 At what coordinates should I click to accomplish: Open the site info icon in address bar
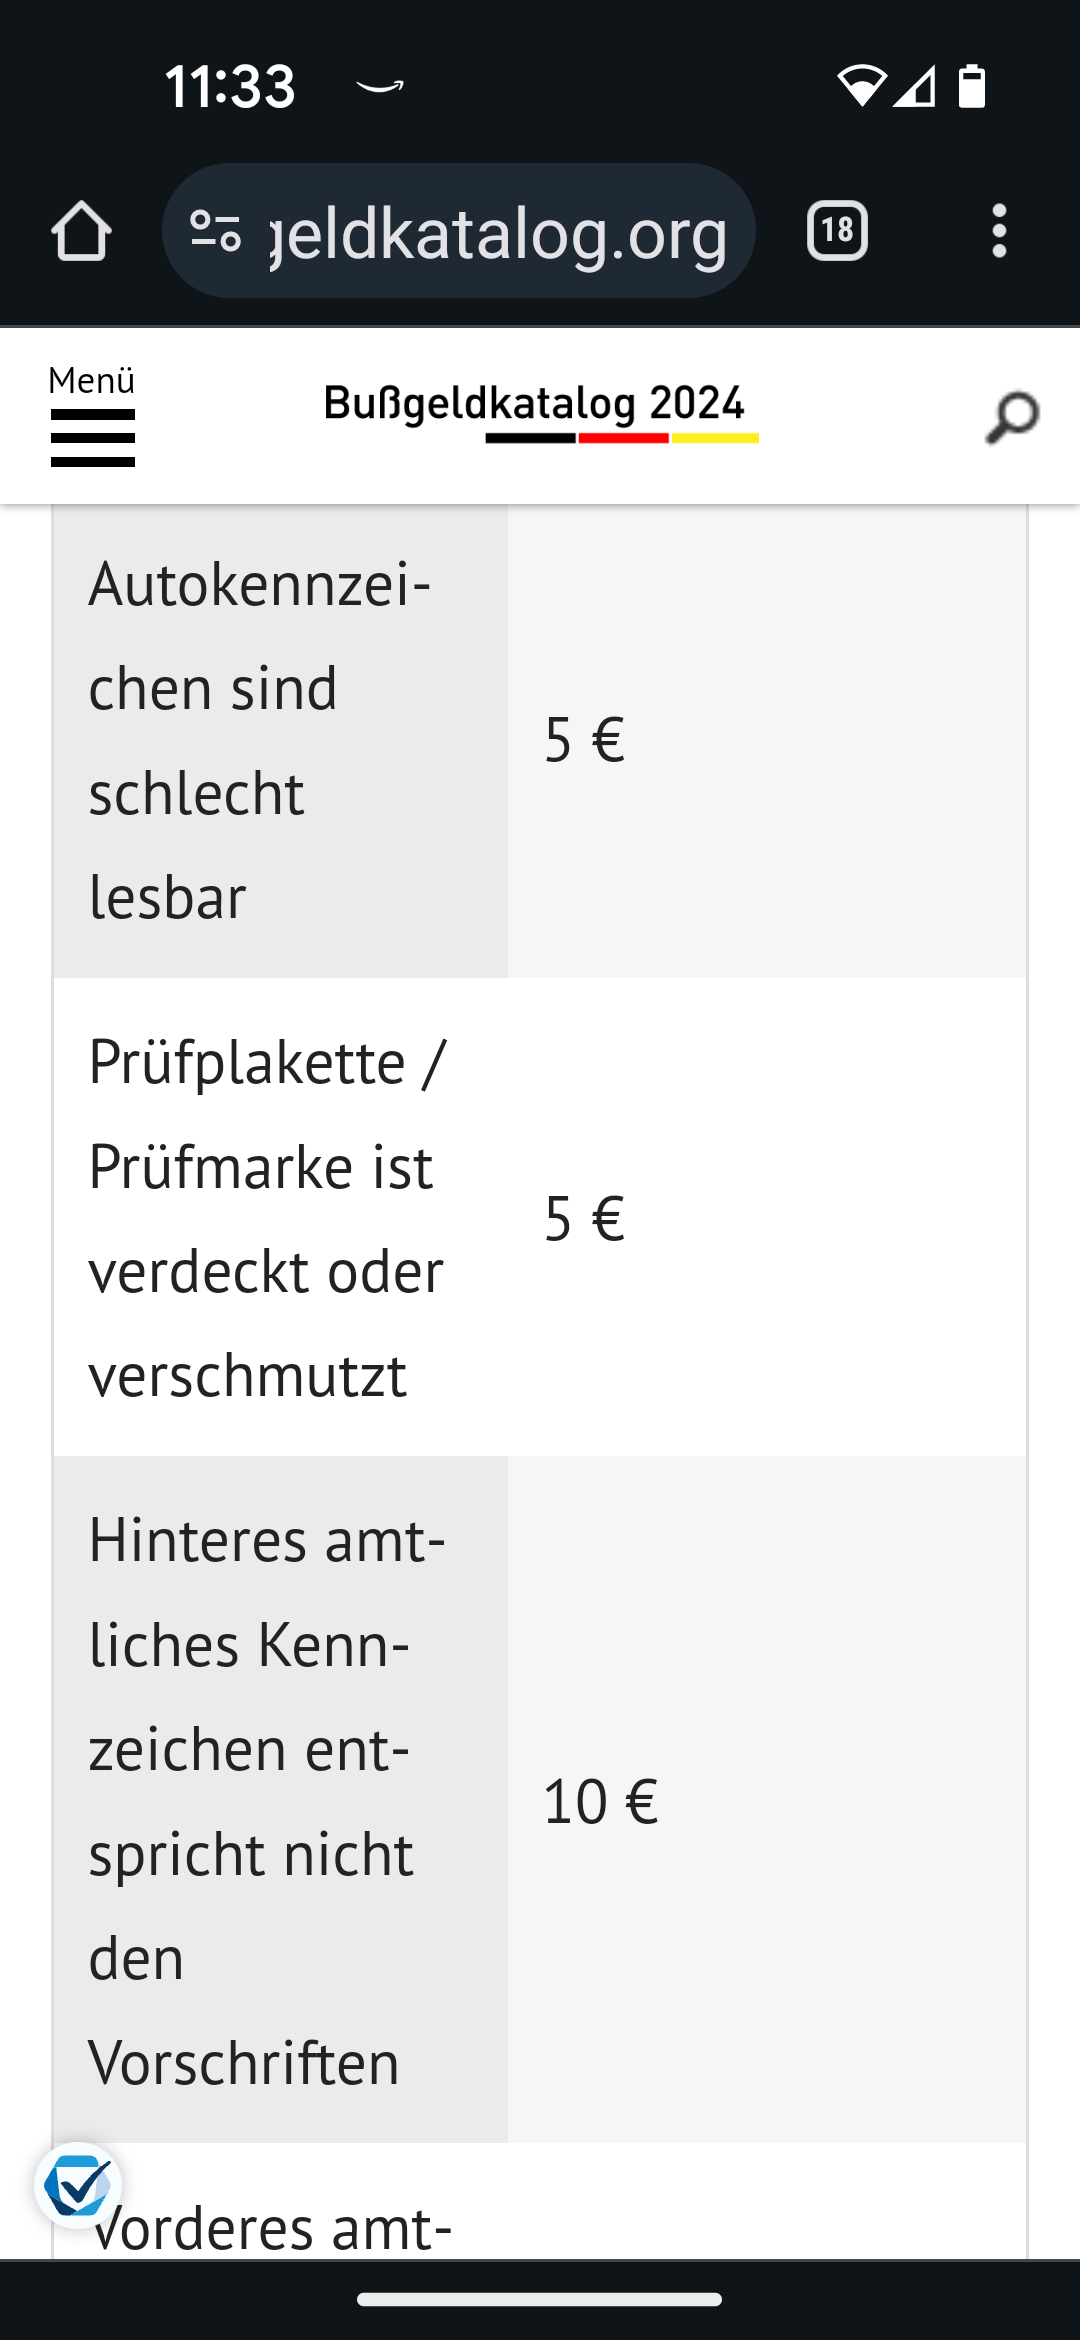coord(215,231)
